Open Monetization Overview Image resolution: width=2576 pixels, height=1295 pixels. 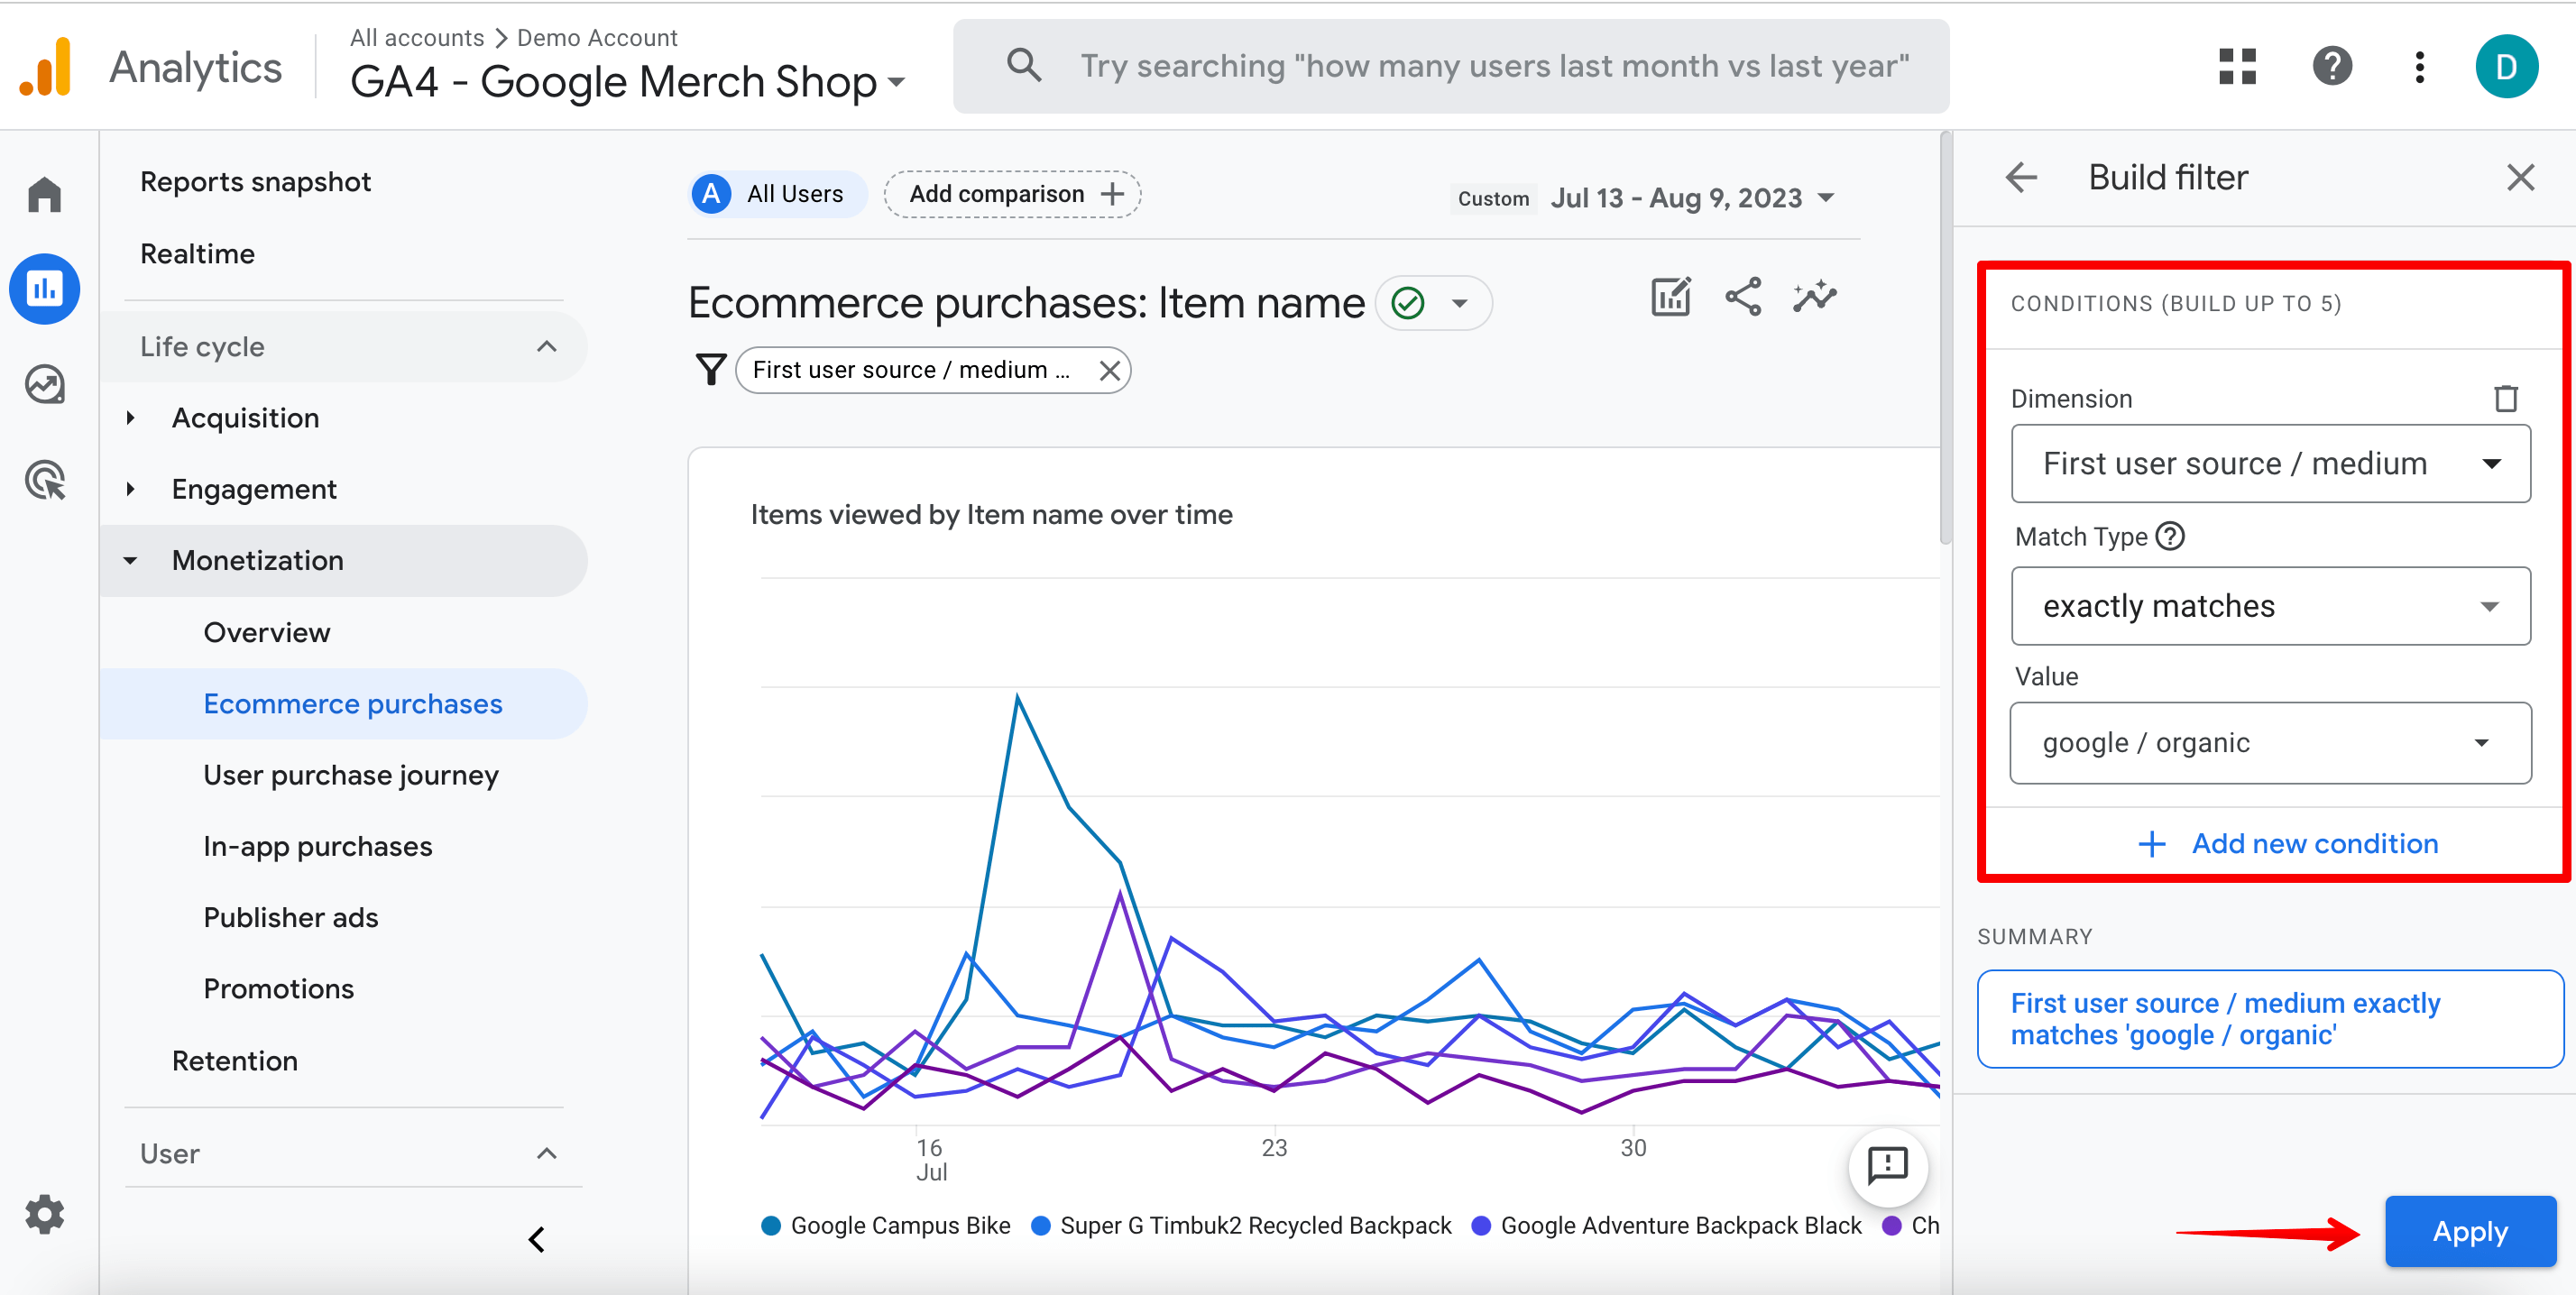(267, 633)
